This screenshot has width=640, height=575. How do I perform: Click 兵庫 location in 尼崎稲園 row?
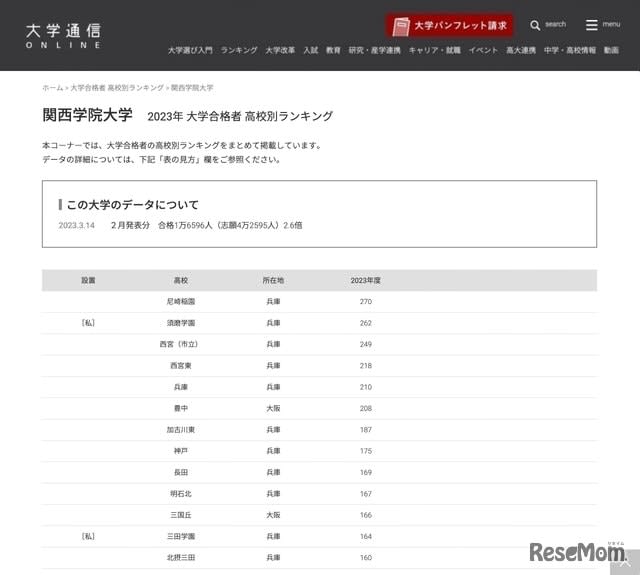[273, 302]
